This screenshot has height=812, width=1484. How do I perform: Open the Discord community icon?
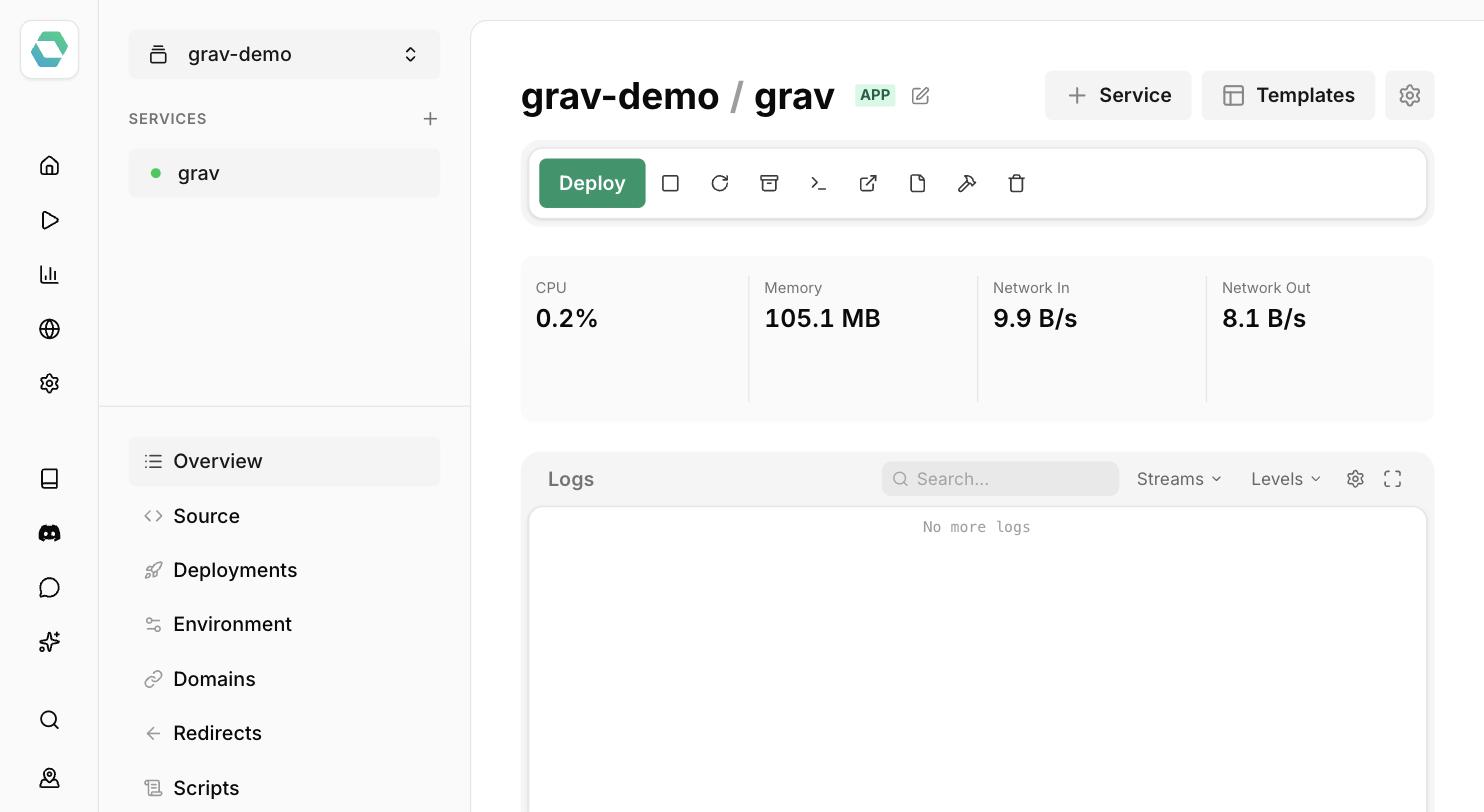pyautogui.click(x=49, y=533)
